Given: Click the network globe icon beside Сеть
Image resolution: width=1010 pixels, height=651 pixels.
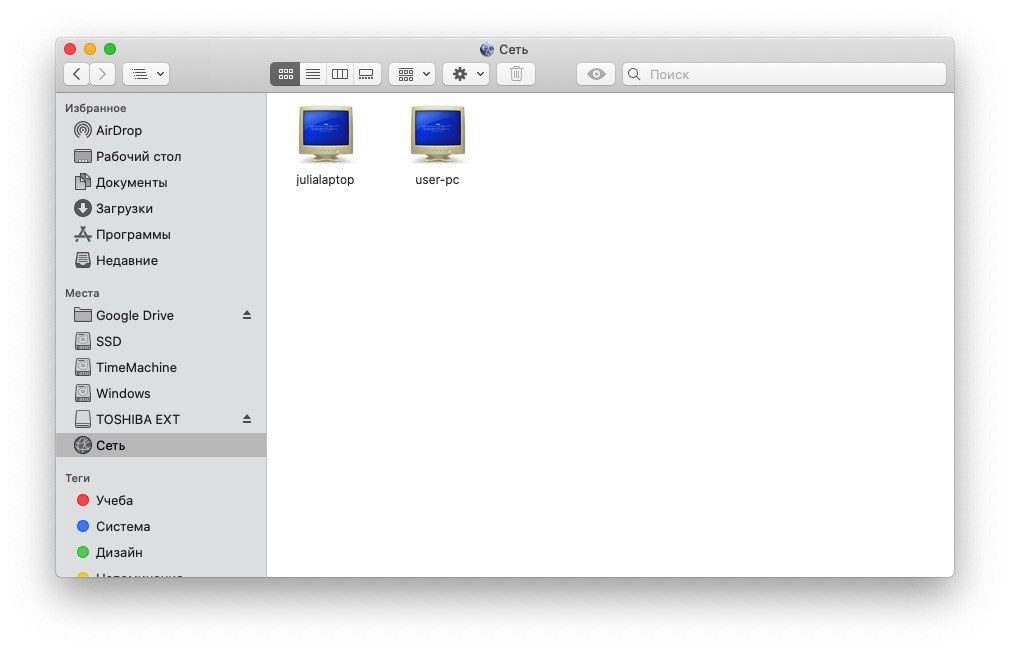Looking at the screenshot, I should [82, 445].
